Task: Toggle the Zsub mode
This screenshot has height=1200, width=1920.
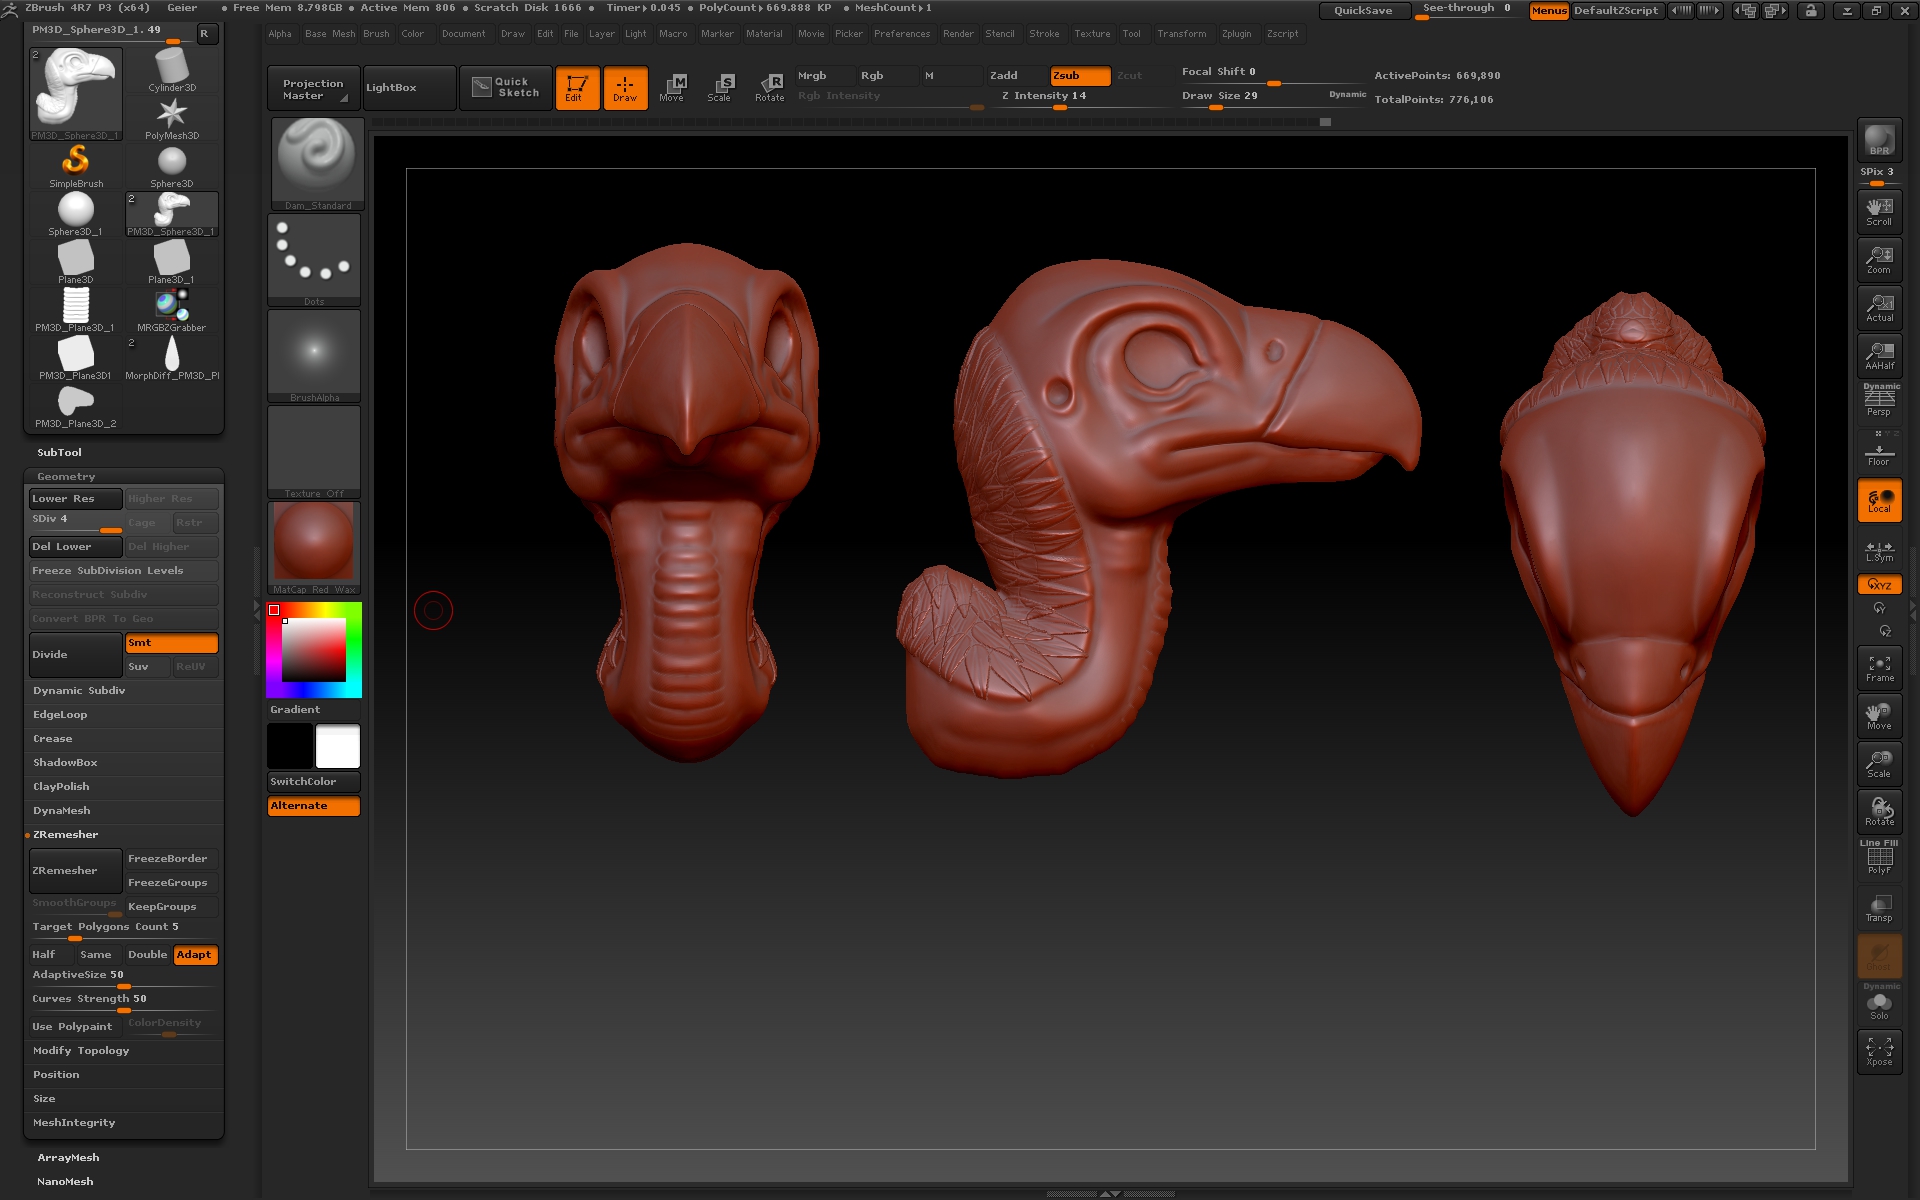Action: pos(1079,76)
